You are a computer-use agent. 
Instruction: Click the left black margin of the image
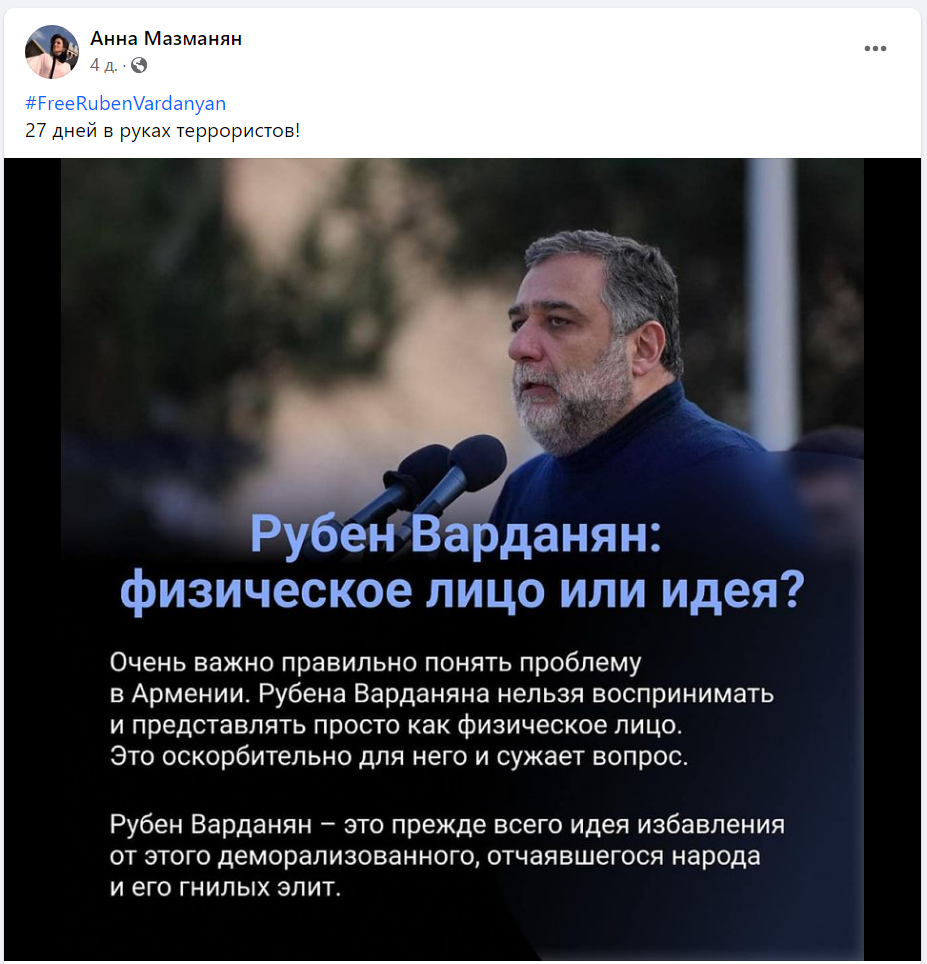(x=32, y=558)
